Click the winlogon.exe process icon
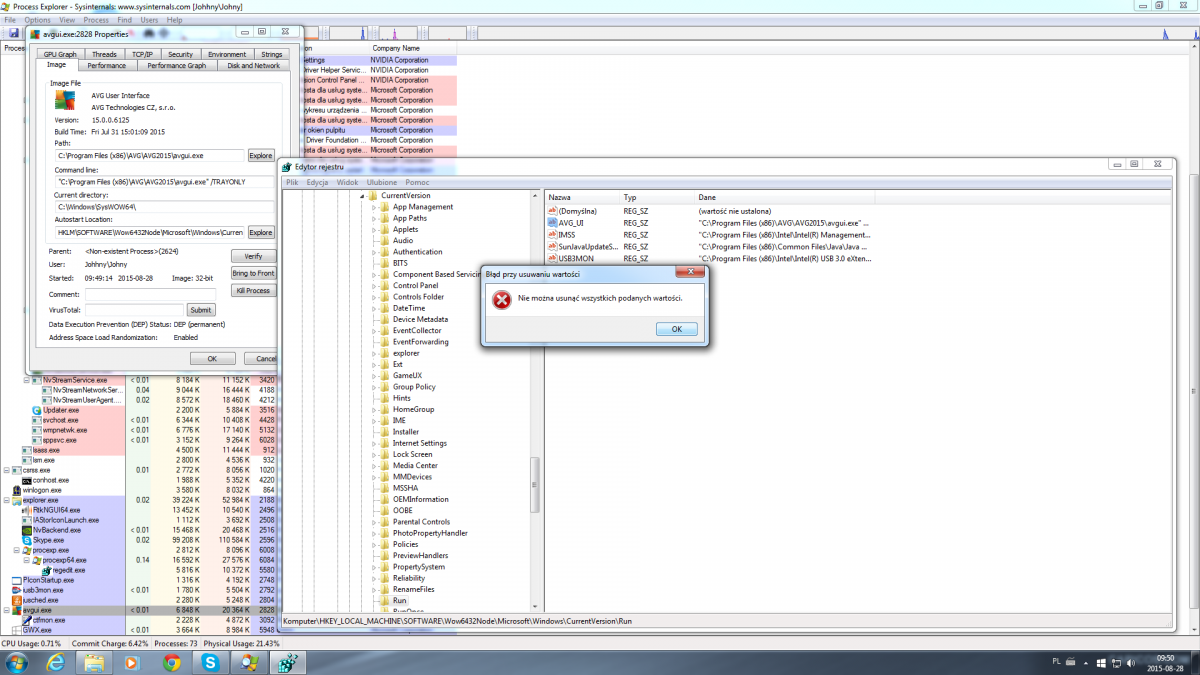The height and width of the screenshot is (675, 1200). point(17,490)
